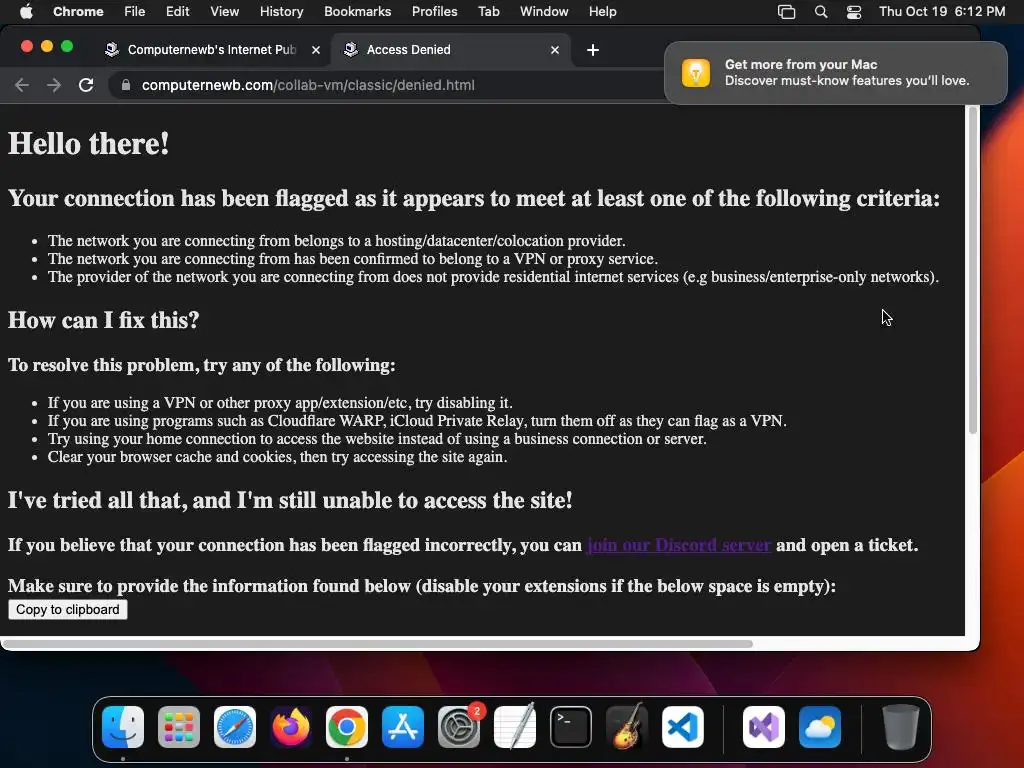
Task: Click the date and time in menu bar
Action: click(x=942, y=11)
